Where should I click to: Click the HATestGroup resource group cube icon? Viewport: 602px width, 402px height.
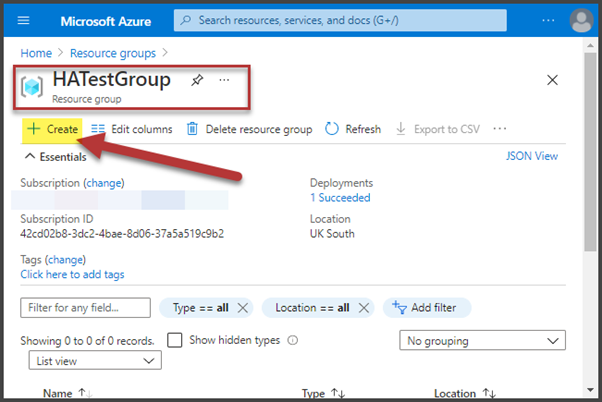[32, 87]
